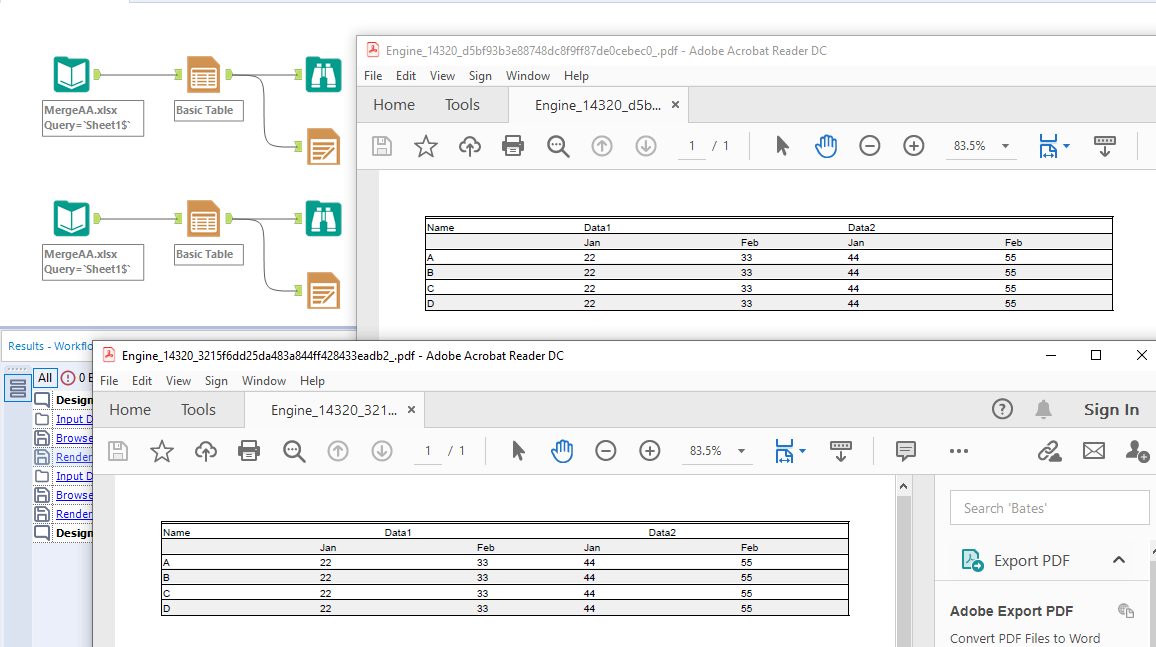
Task: Collapse the Export PDF panel section
Action: [x=1119, y=560]
